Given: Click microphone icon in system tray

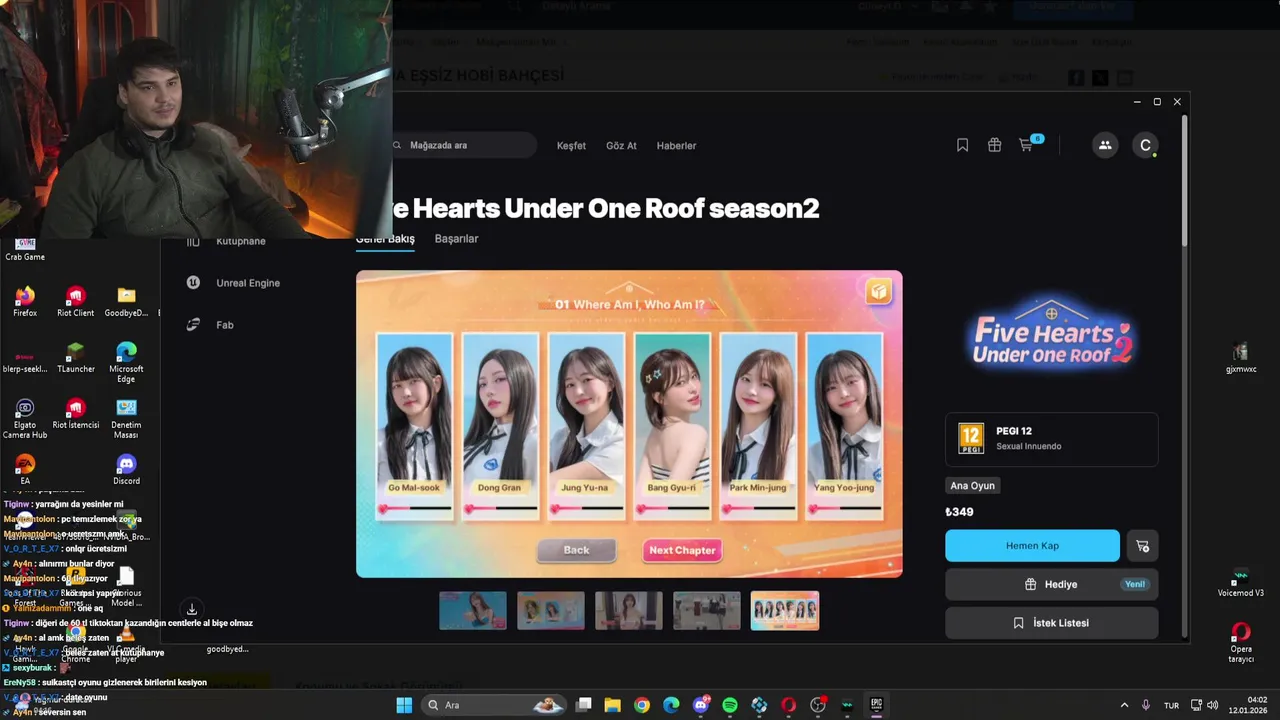Looking at the screenshot, I should [1146, 705].
